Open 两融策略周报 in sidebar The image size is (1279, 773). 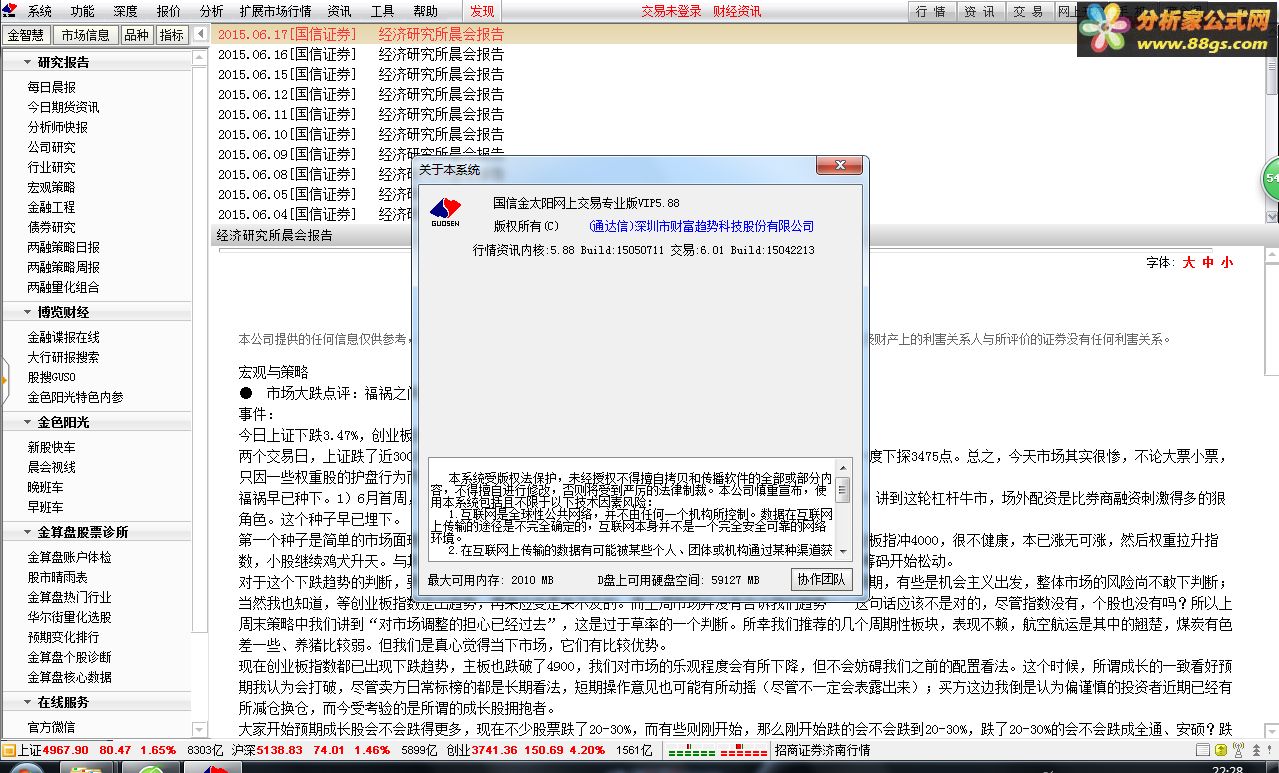[x=63, y=267]
